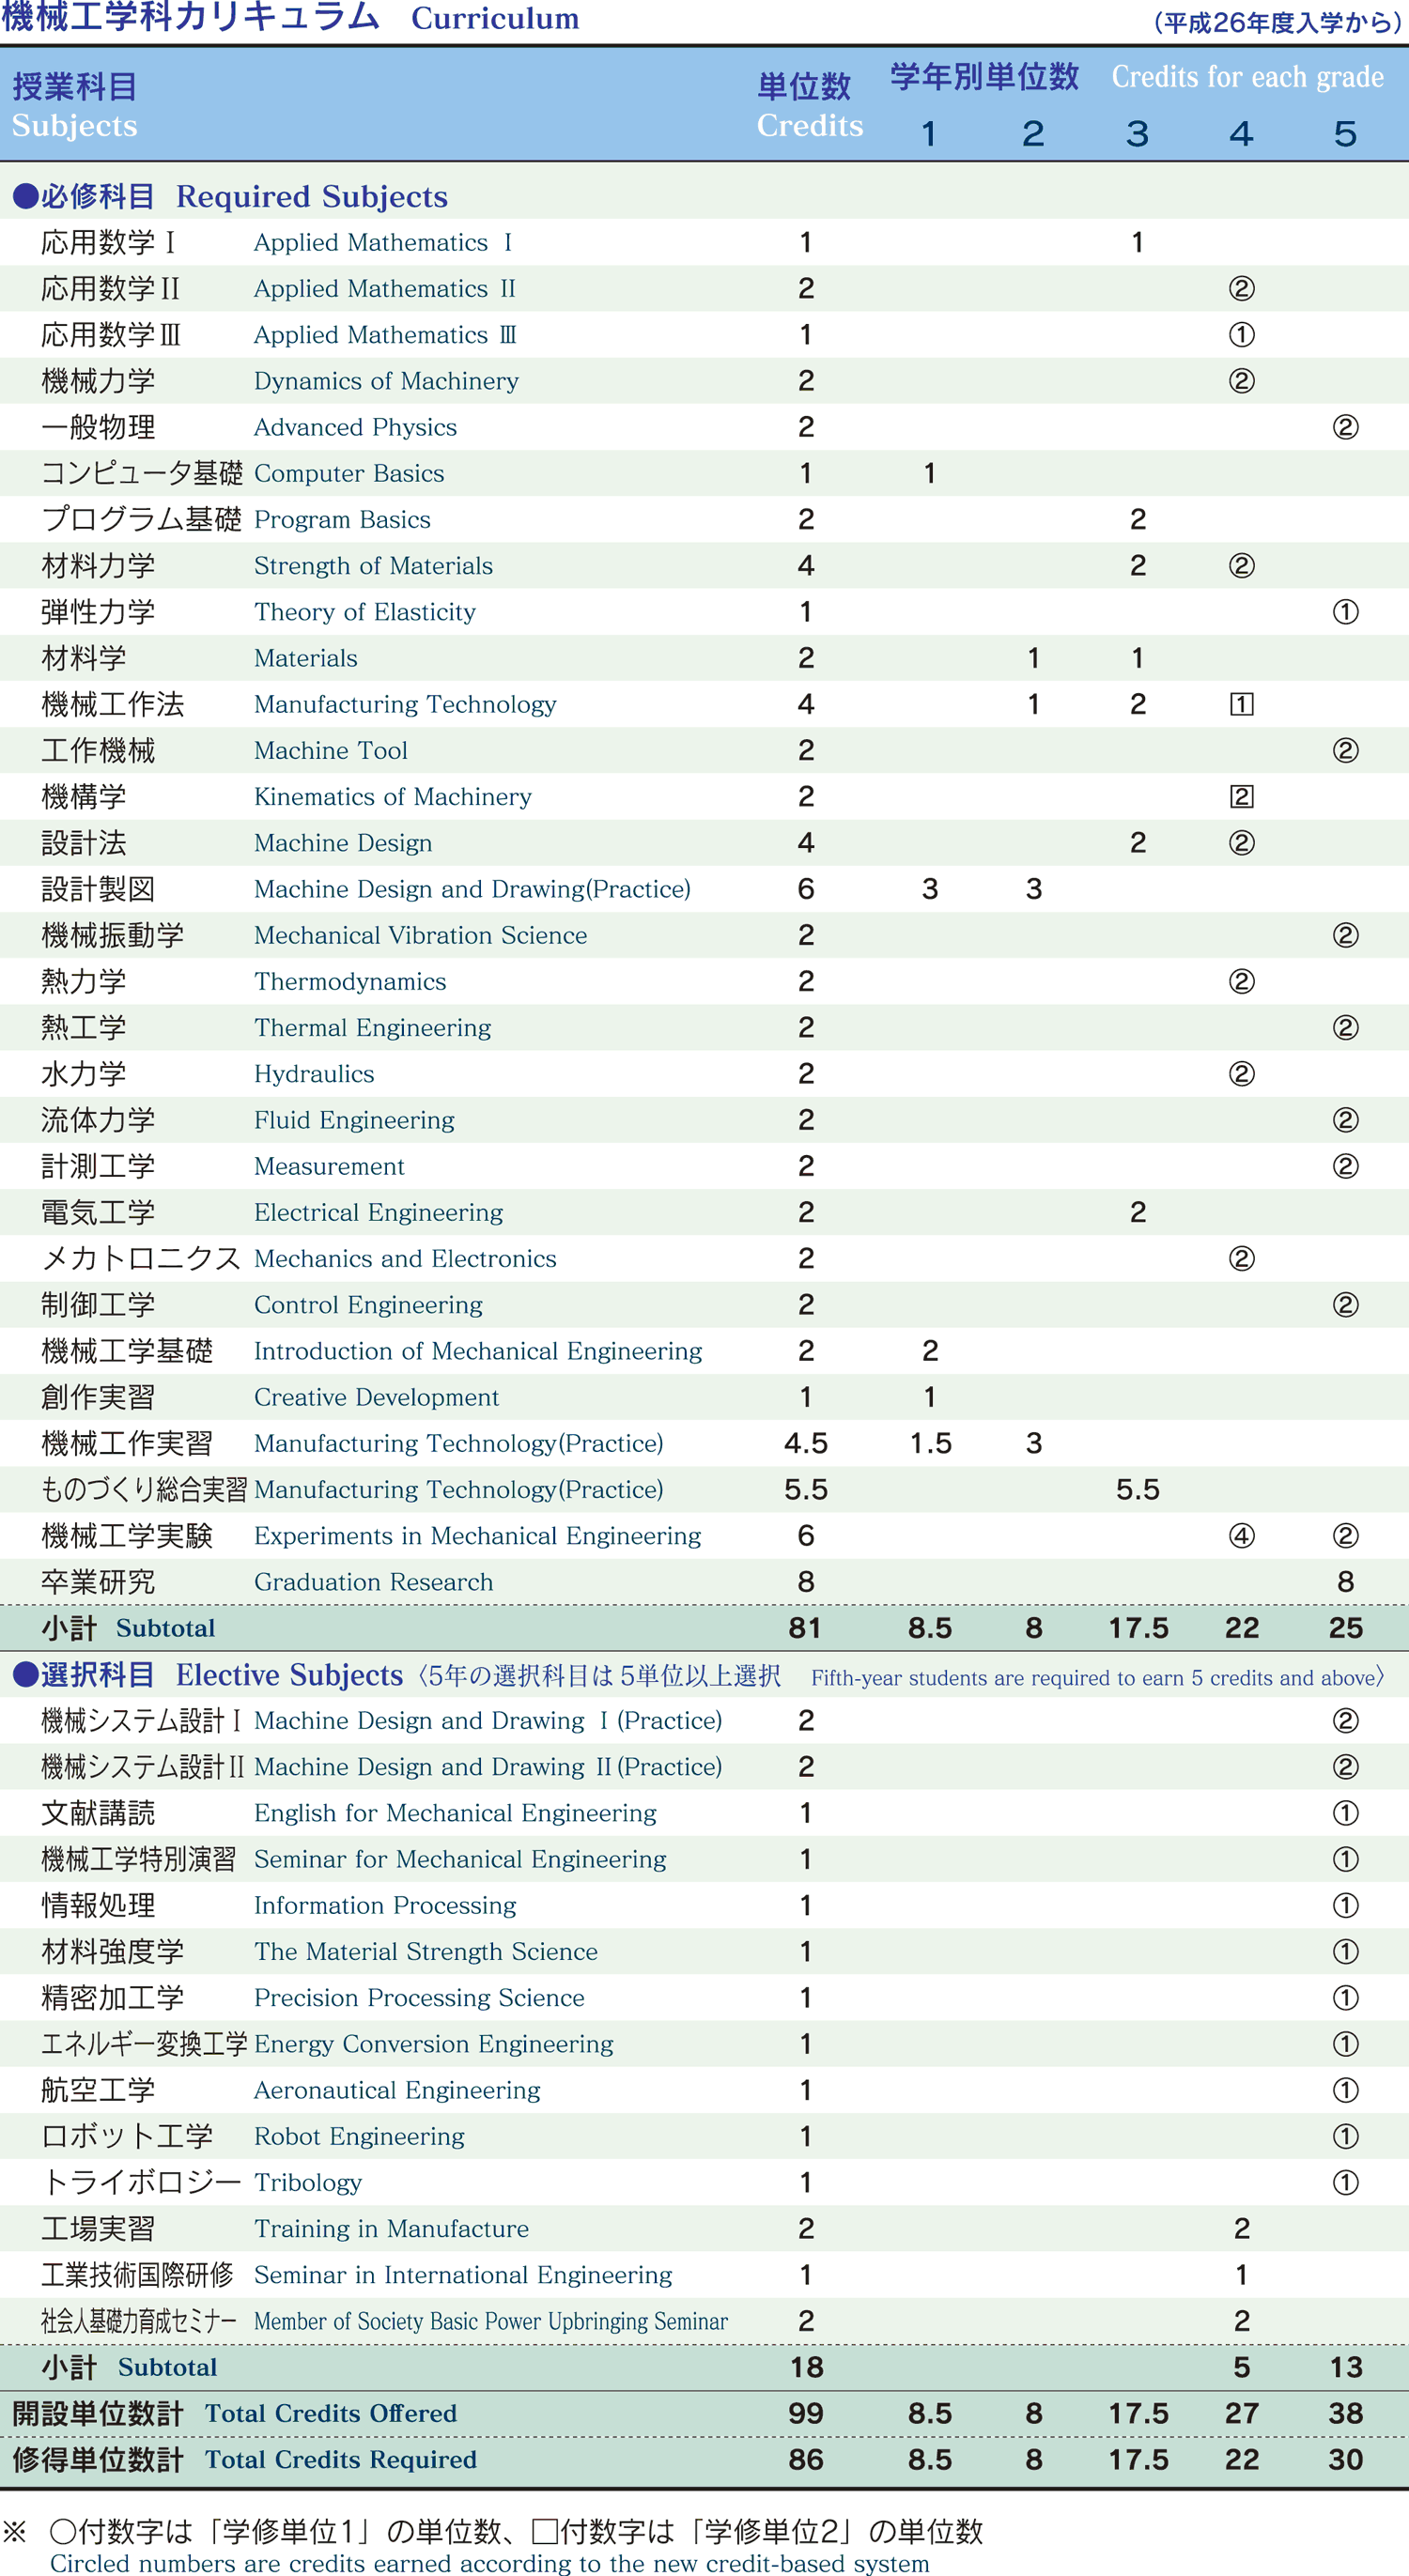Click 'The Material Strength Science' elective
The height and width of the screenshot is (2576, 1409).
(x=426, y=1951)
